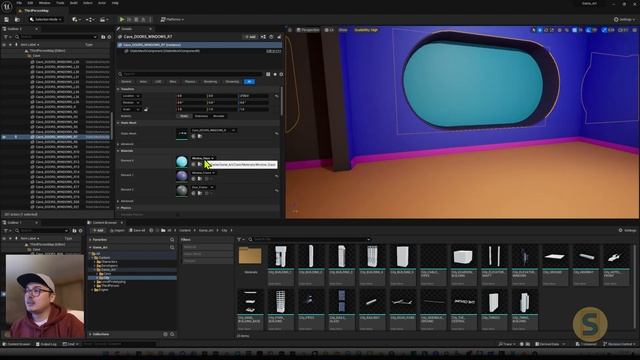The width and height of the screenshot is (640, 360).
Task: Click the Door_Frame grey material thumbnail
Action: click(182, 190)
